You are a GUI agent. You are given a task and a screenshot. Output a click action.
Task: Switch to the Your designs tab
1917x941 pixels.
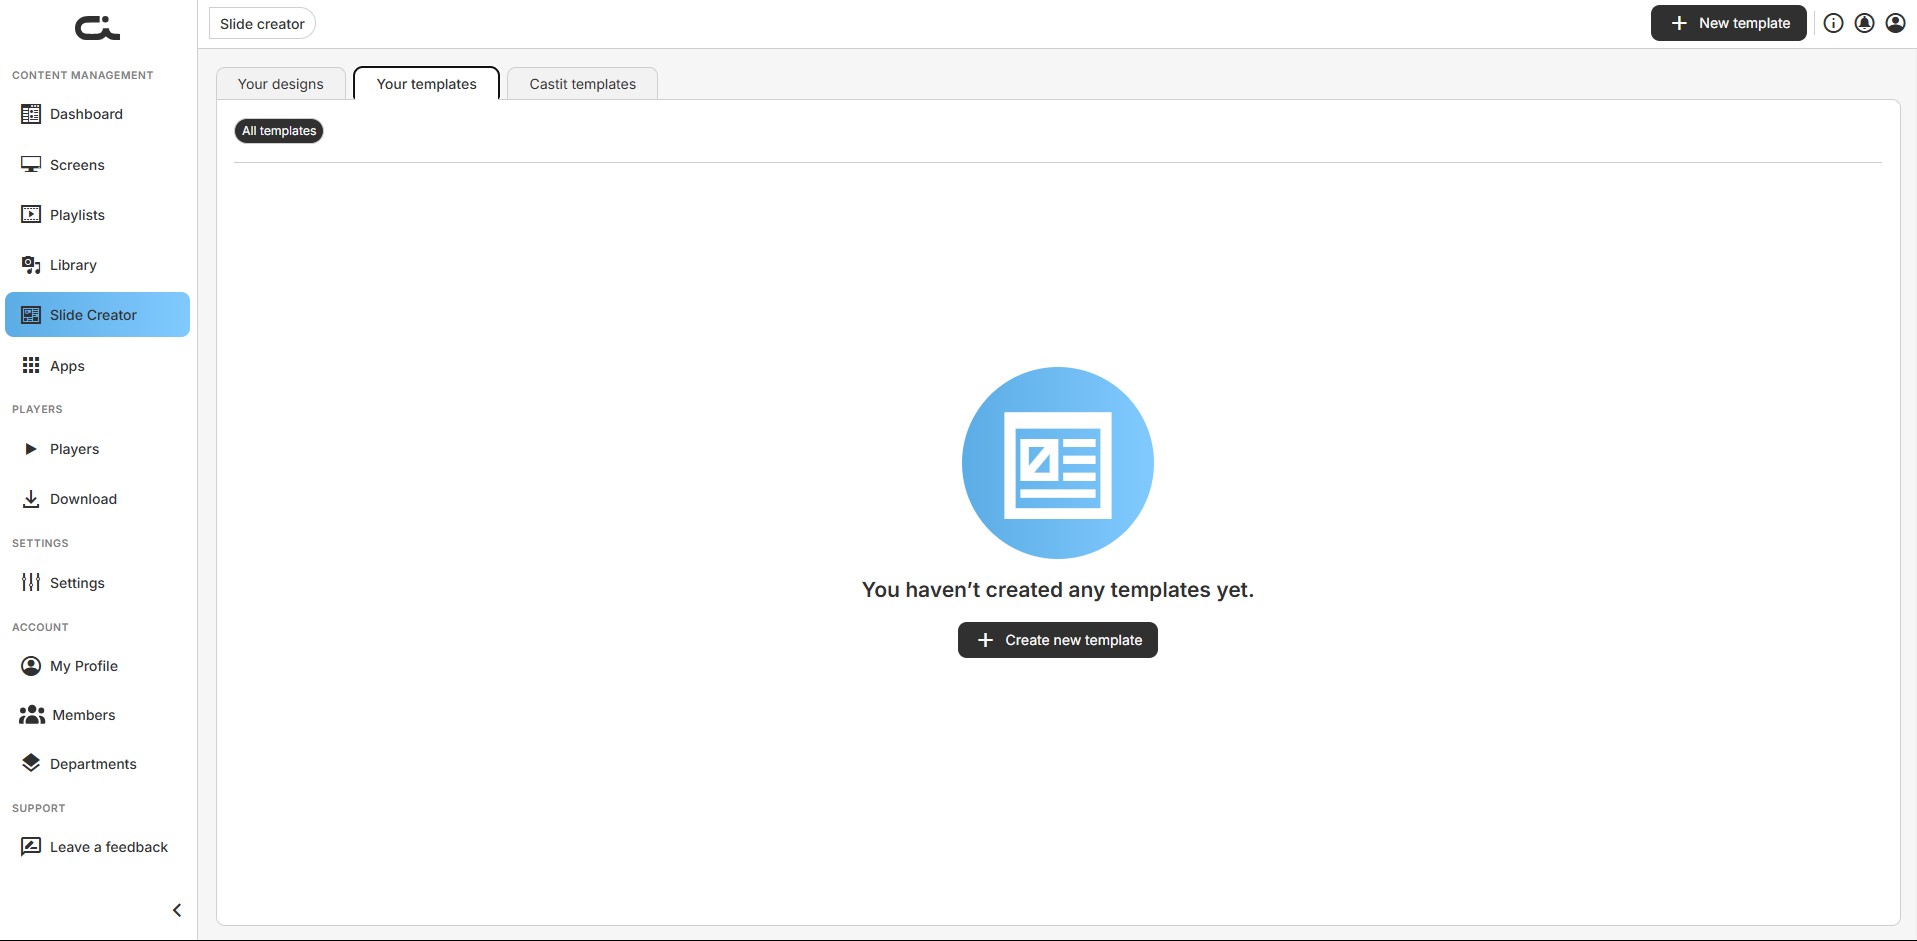pos(281,84)
